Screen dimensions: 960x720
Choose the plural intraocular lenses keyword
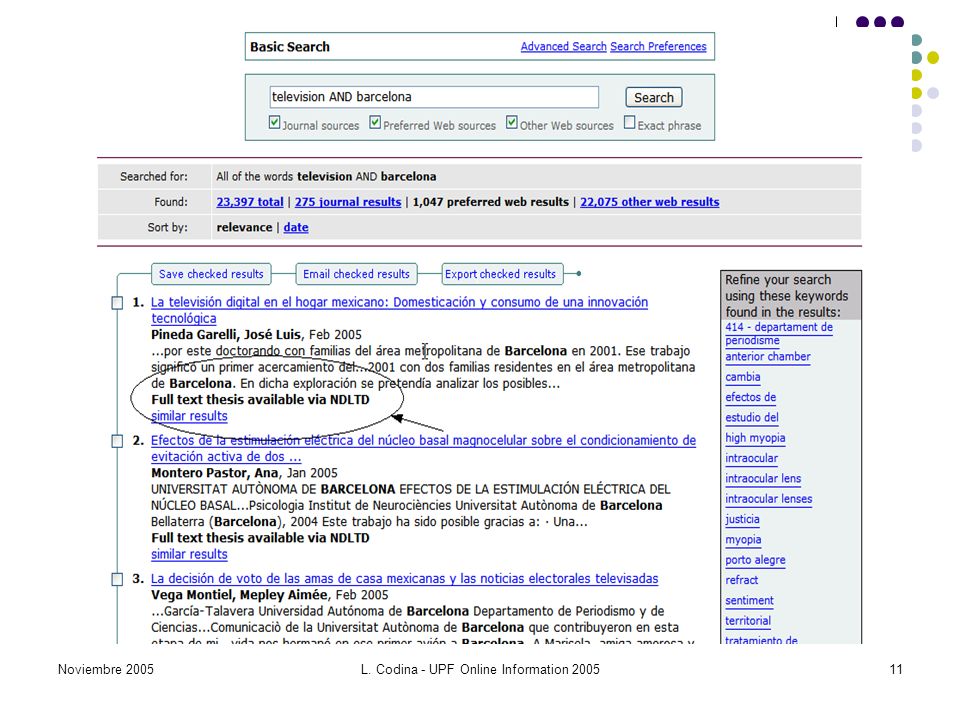click(x=768, y=499)
